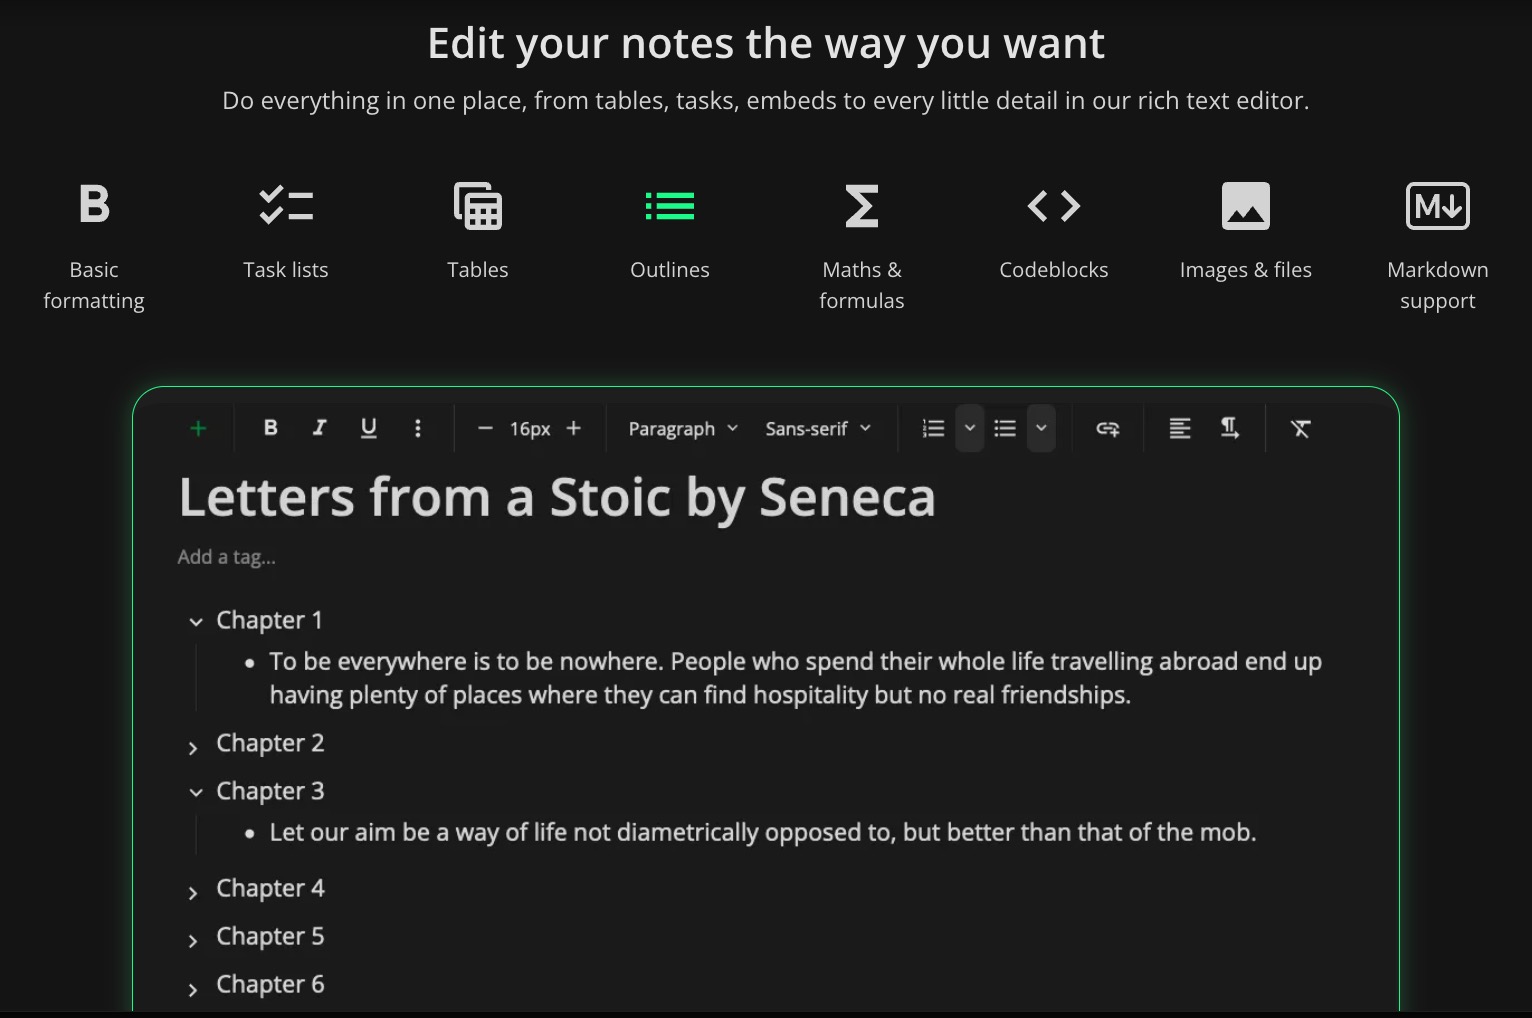The width and height of the screenshot is (1532, 1018).
Task: Select the Codeblocks feature tab
Action: (1053, 232)
